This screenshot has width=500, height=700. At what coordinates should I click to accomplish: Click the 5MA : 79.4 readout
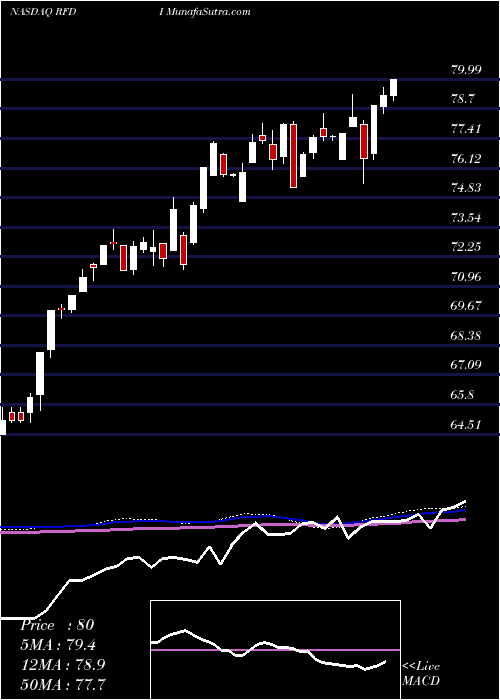click(58, 645)
